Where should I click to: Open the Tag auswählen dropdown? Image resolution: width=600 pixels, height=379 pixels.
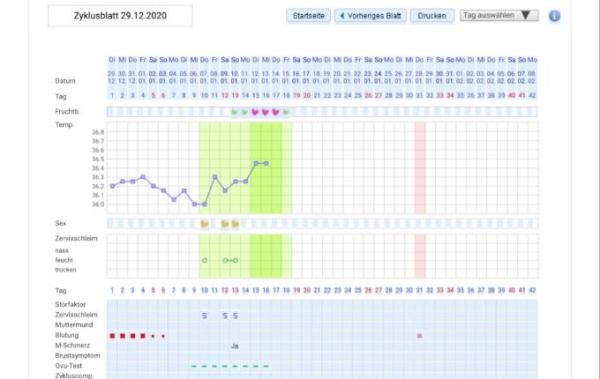(x=499, y=15)
